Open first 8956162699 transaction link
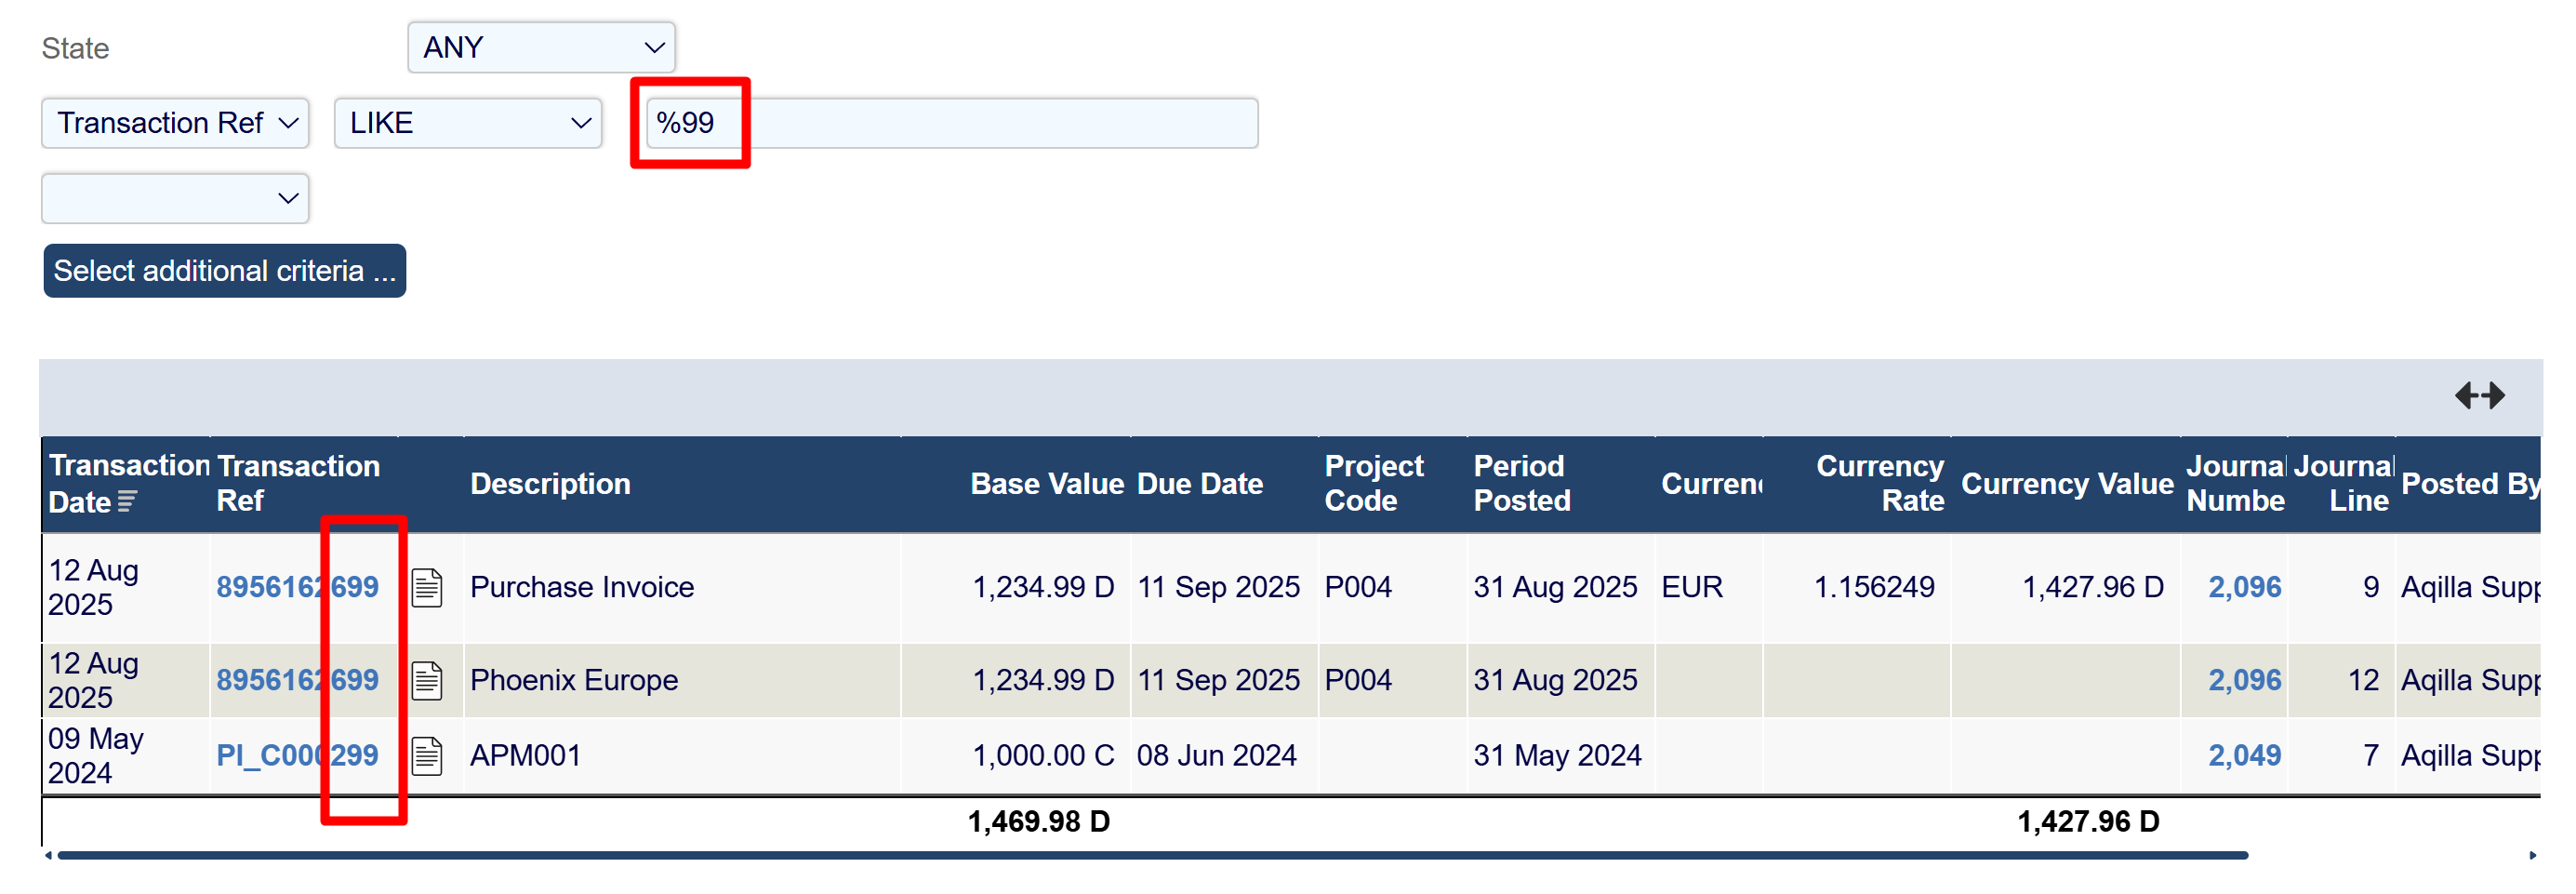The image size is (2576, 894). [297, 587]
